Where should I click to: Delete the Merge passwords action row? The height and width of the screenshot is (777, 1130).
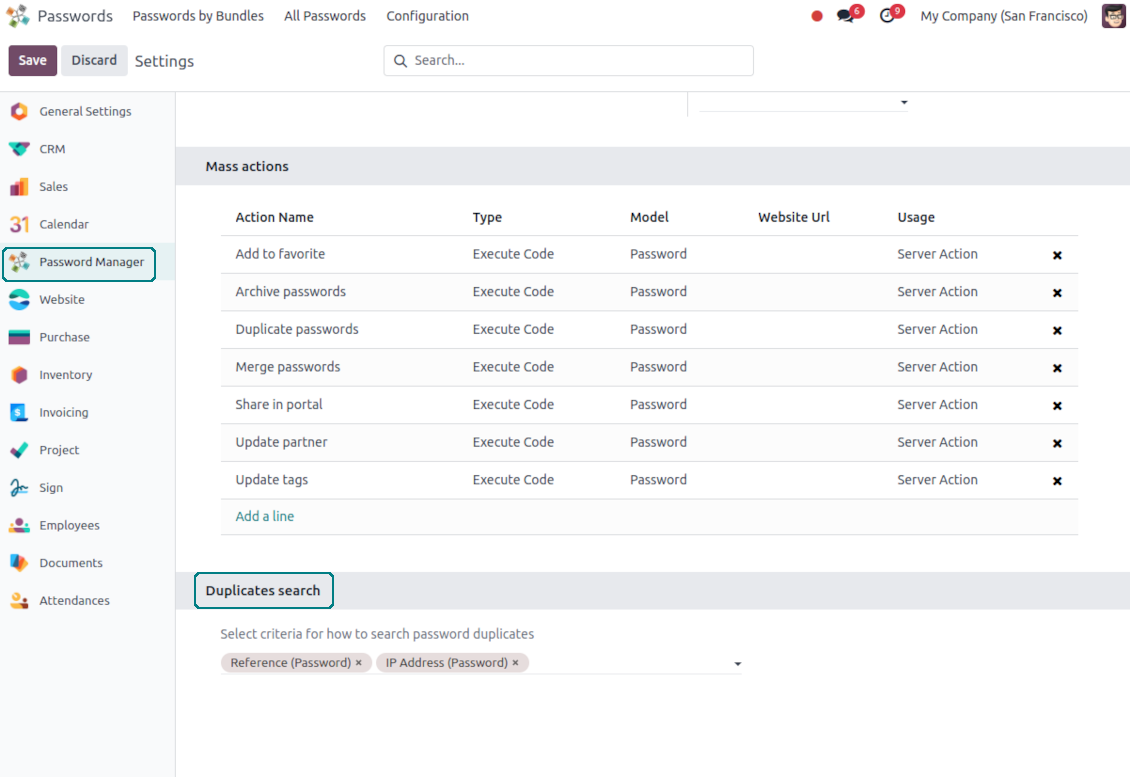click(1057, 368)
